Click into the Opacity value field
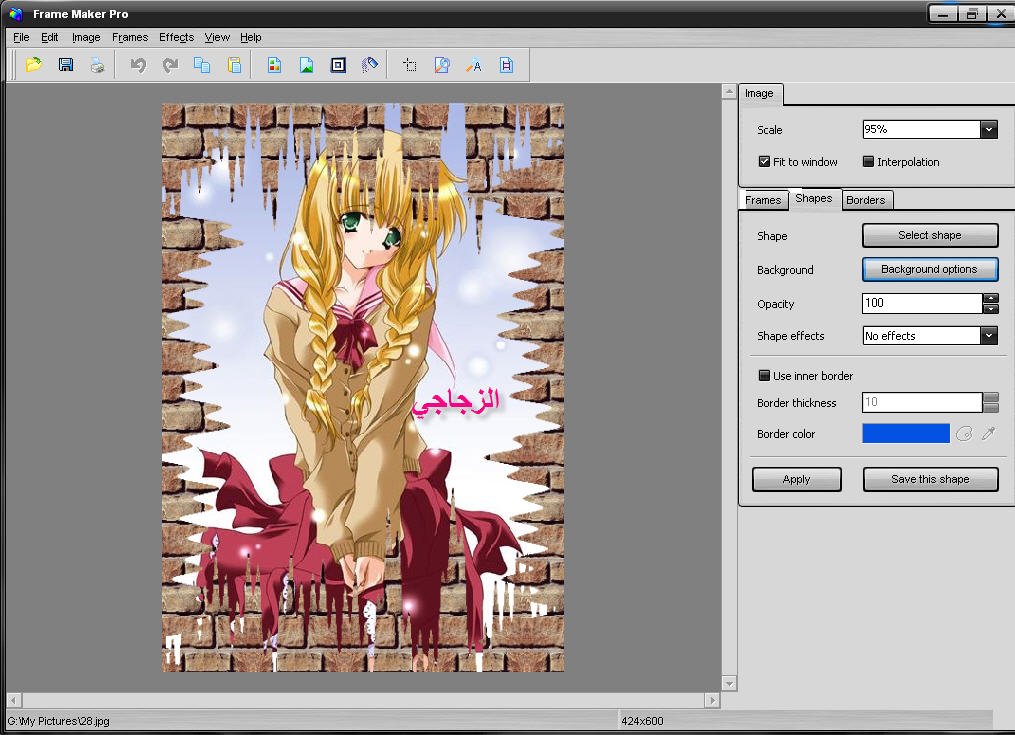This screenshot has height=735, width=1015. (x=921, y=303)
